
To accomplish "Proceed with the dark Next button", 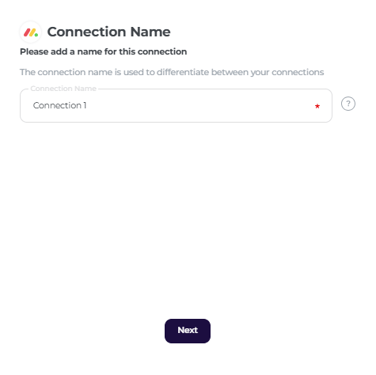I will click(x=187, y=331).
